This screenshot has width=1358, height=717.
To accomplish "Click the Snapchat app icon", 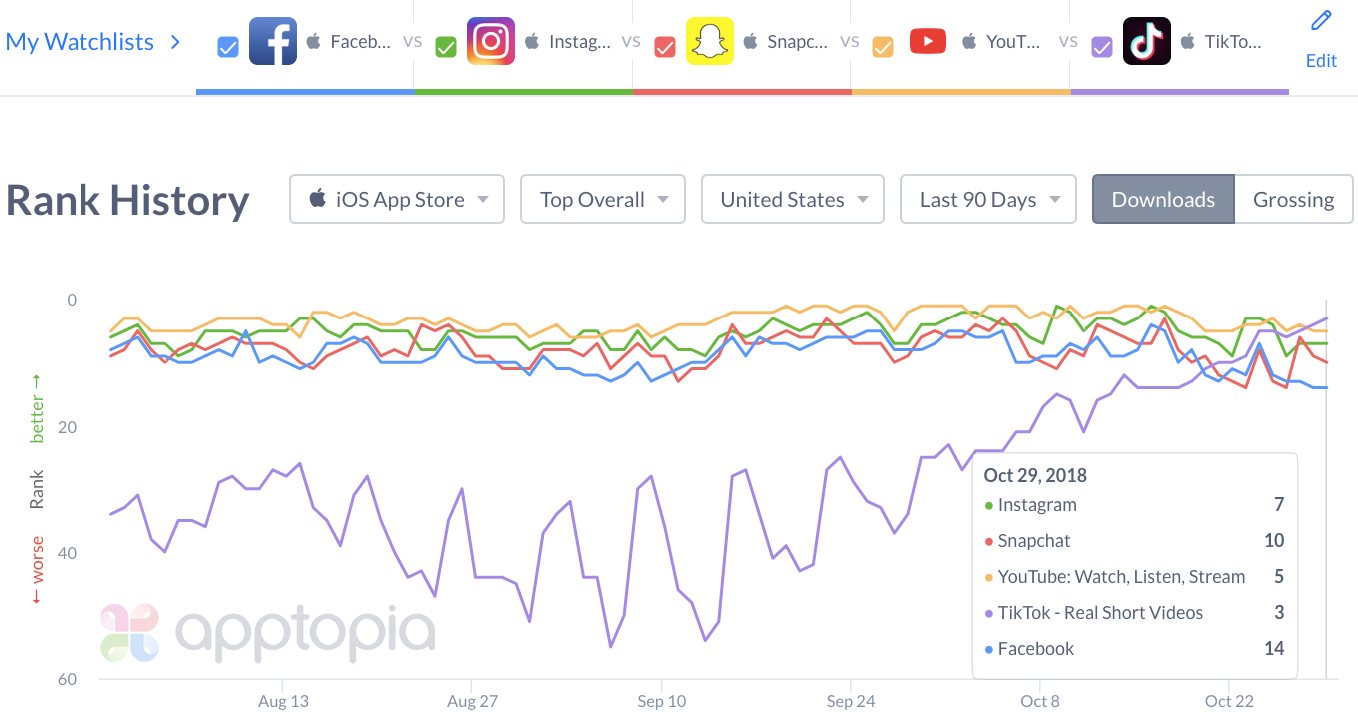I will pos(709,41).
